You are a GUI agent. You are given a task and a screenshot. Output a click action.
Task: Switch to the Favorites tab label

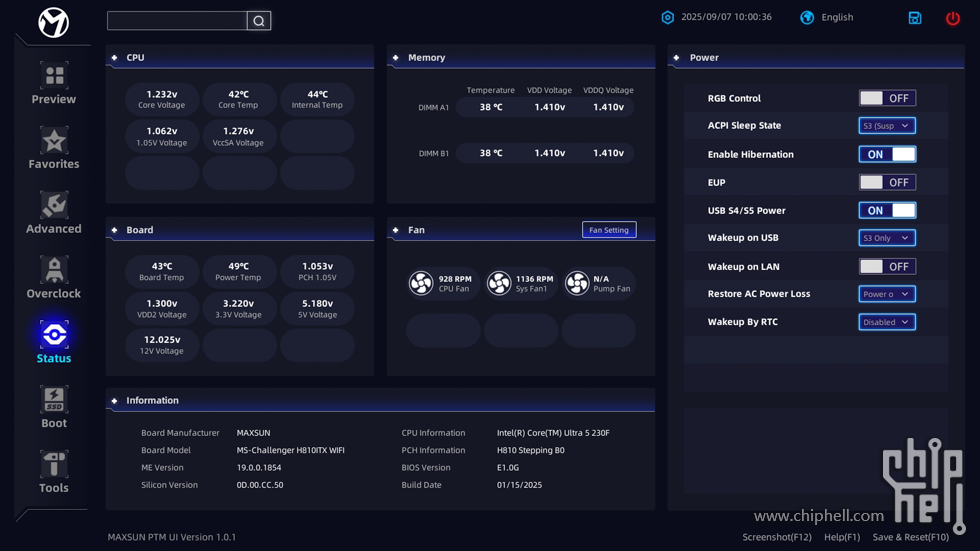[54, 164]
